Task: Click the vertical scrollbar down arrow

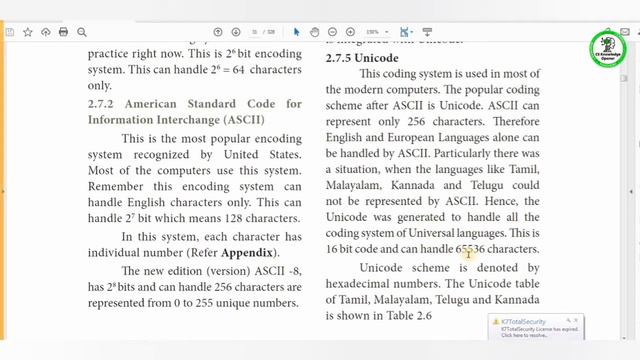Action: click(x=624, y=338)
